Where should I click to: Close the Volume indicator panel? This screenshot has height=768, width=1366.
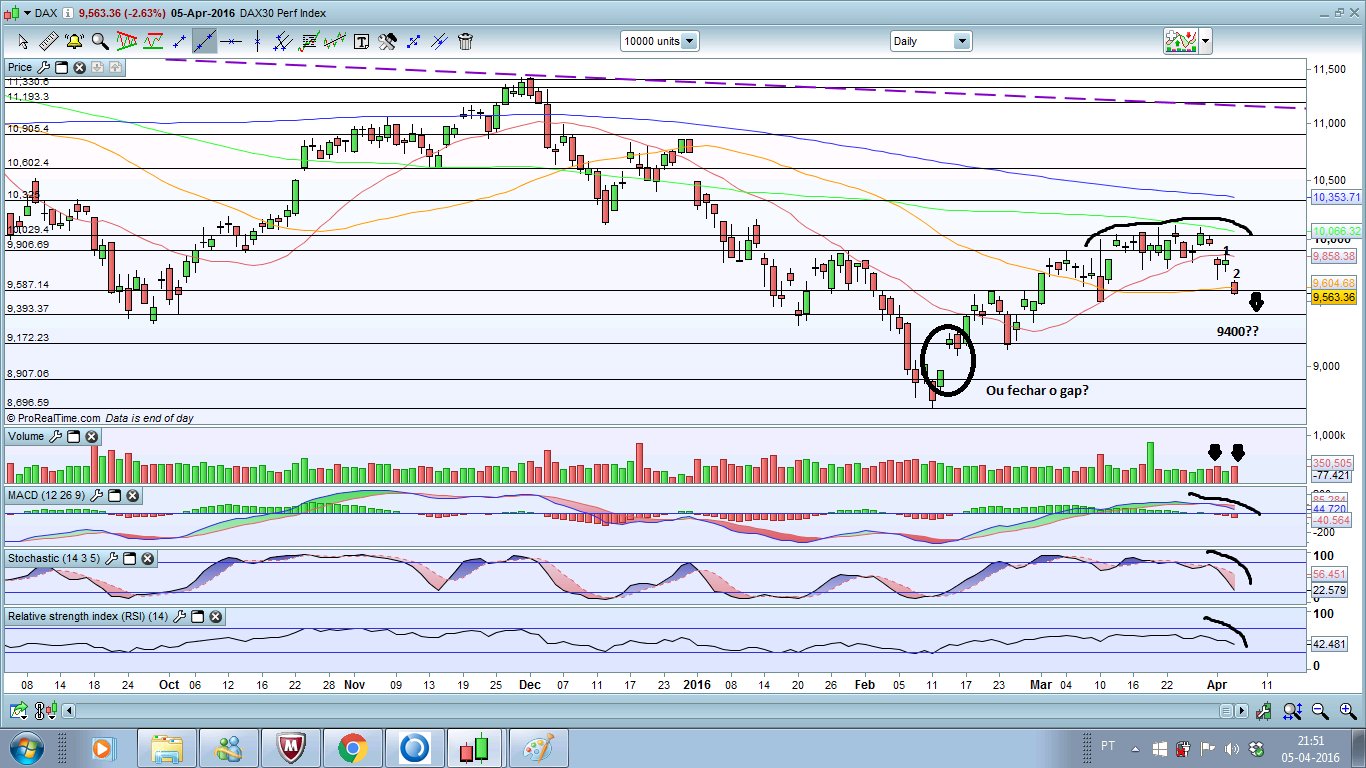pyautogui.click(x=91, y=437)
